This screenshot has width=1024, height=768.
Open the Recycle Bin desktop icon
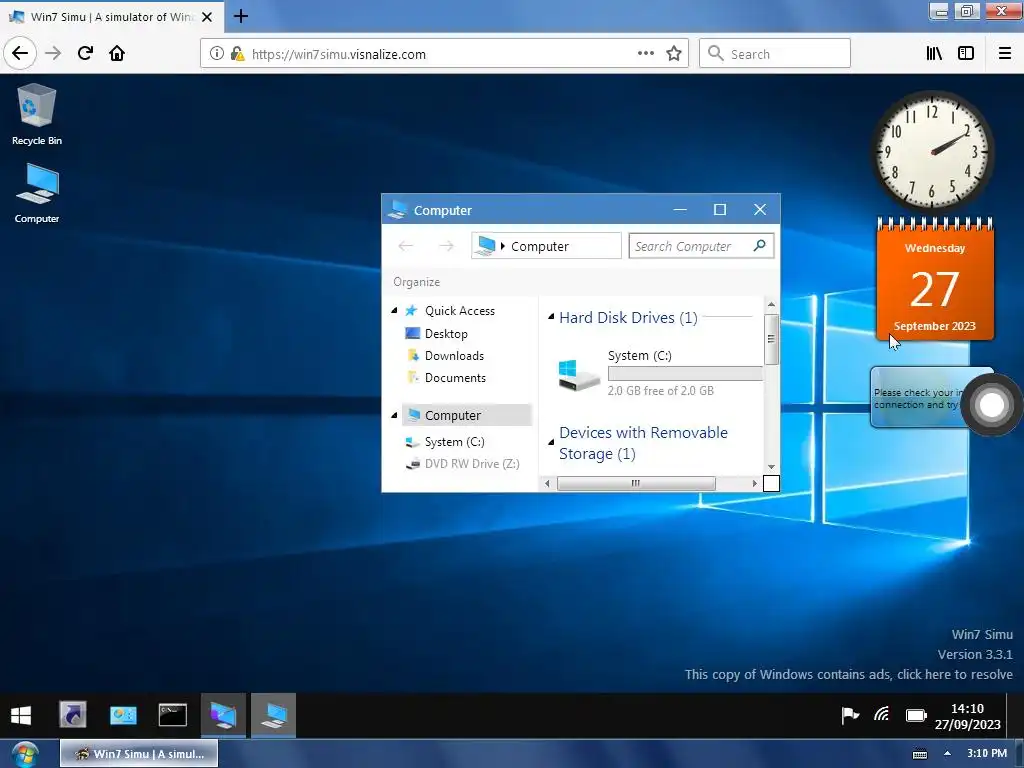pyautogui.click(x=37, y=114)
